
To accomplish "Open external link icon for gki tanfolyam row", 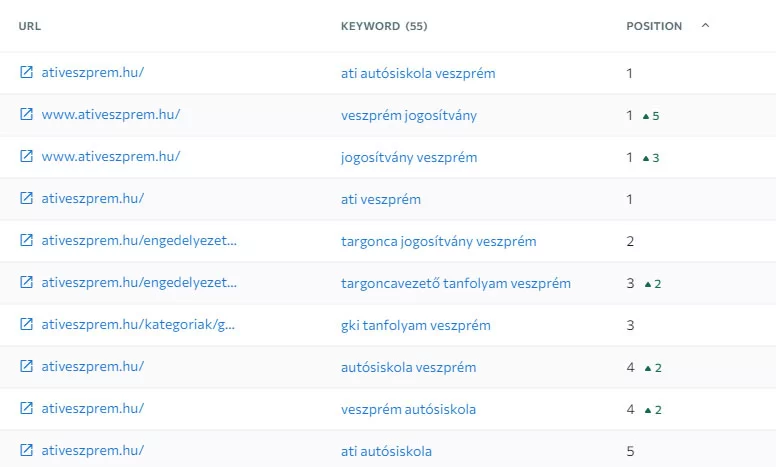I will pyautogui.click(x=27, y=325).
